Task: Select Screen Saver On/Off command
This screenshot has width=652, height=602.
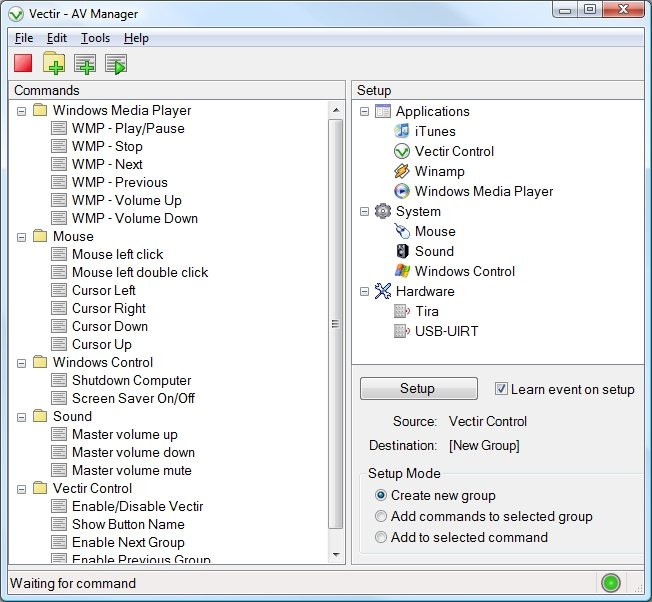Action: [133, 398]
